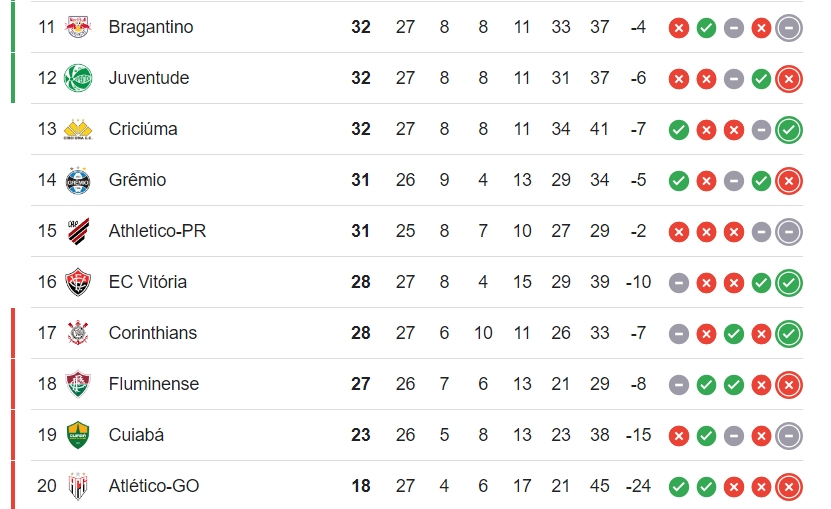831x509 pixels.
Task: Select Juventude's latest loss result icon
Action: [x=789, y=79]
